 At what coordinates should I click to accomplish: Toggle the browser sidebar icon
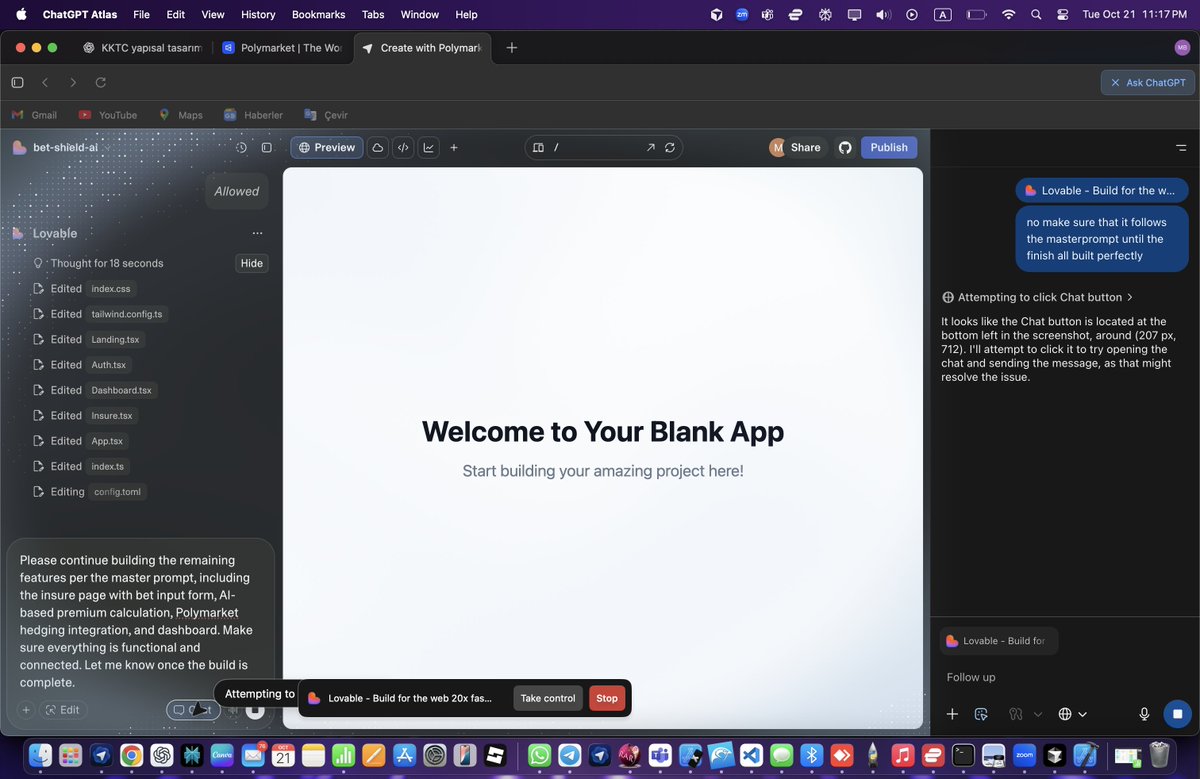[17, 82]
